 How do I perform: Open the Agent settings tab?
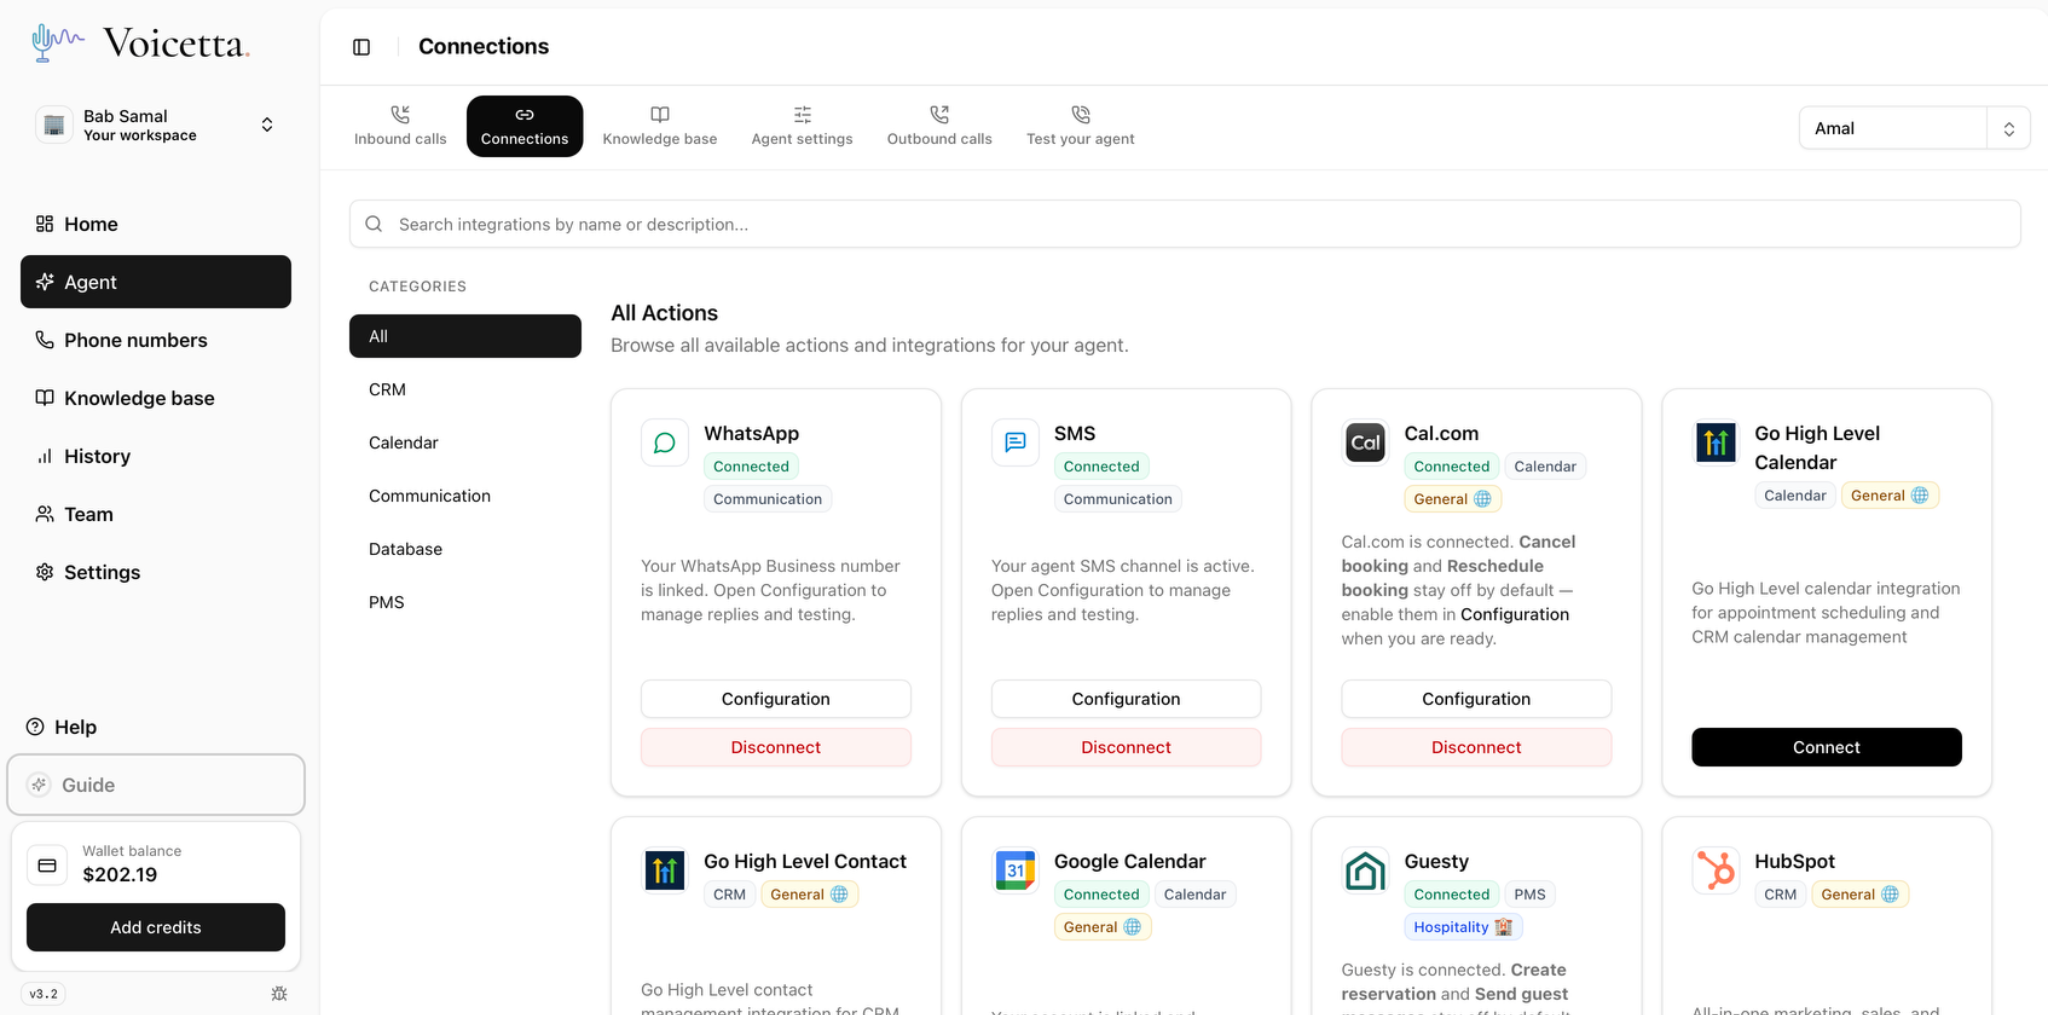pyautogui.click(x=802, y=126)
